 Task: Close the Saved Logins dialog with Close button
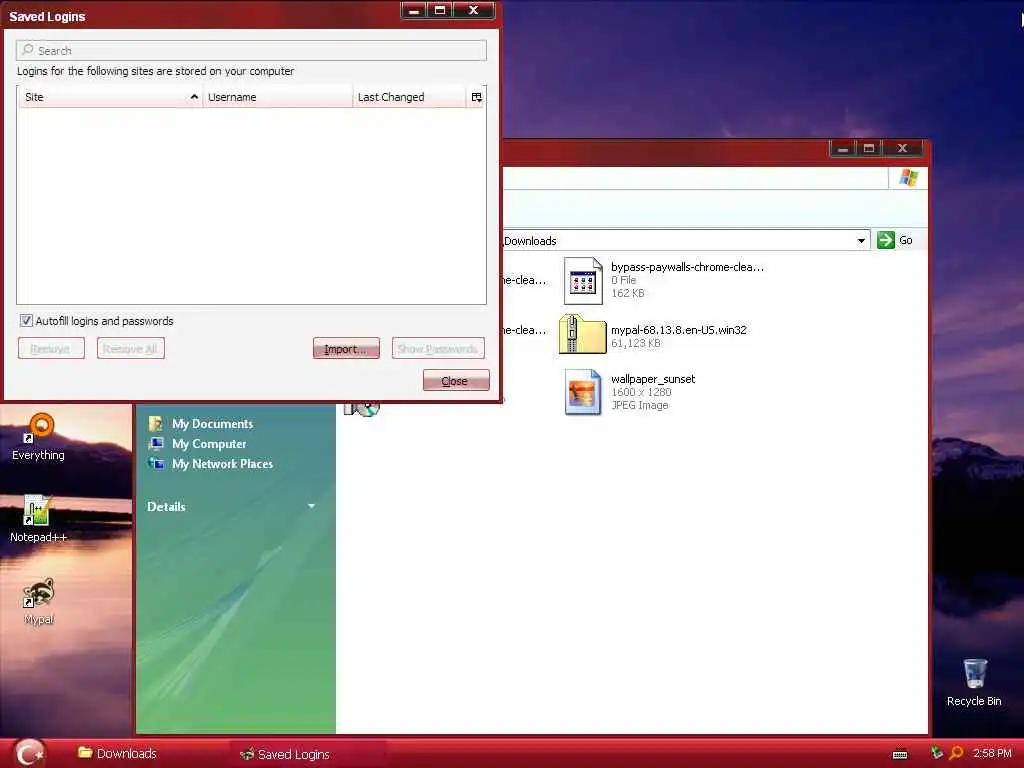[456, 380]
